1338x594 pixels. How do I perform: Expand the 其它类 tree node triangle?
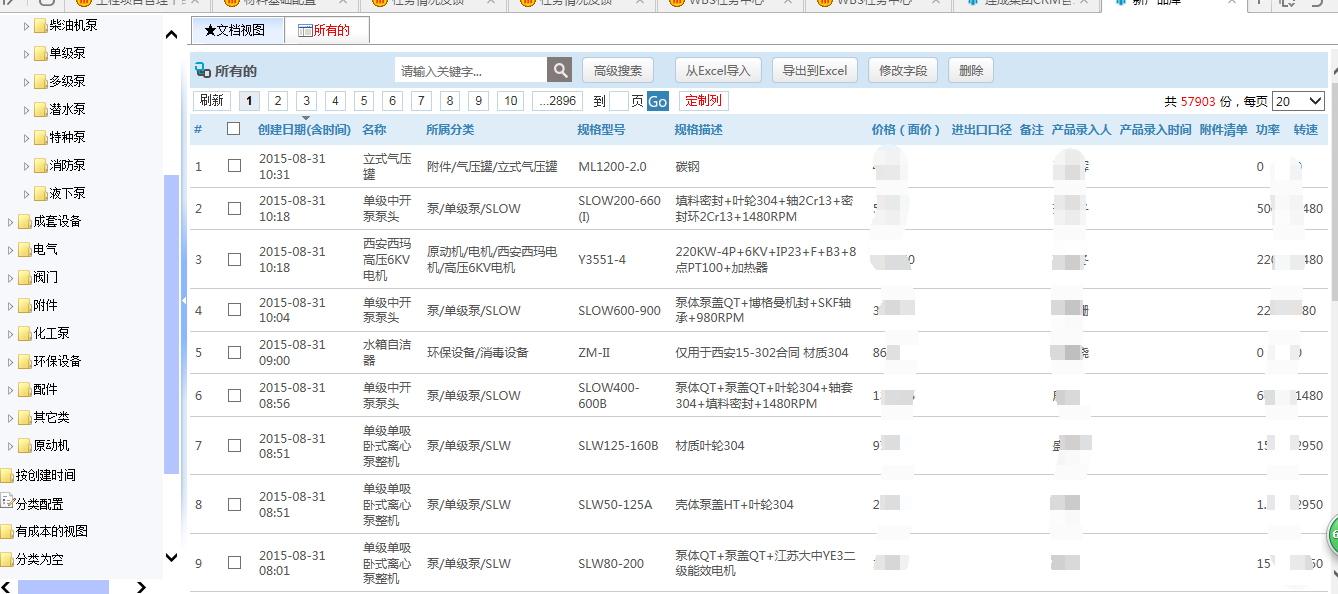(11, 417)
